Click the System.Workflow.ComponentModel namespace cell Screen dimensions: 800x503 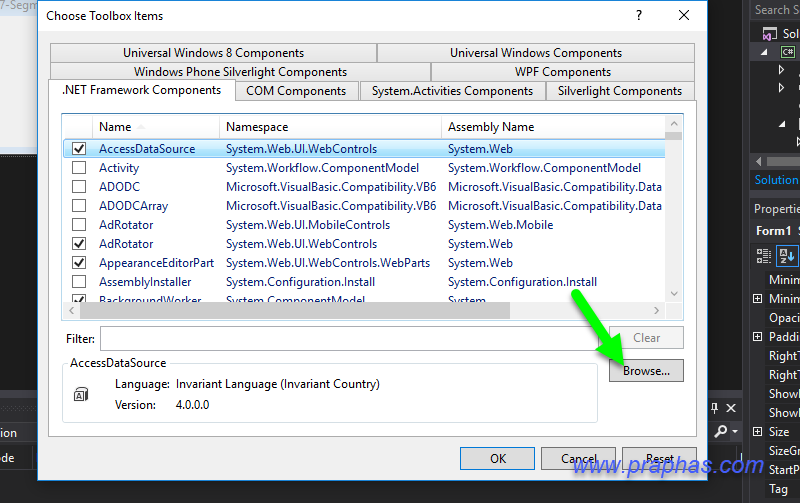322,168
